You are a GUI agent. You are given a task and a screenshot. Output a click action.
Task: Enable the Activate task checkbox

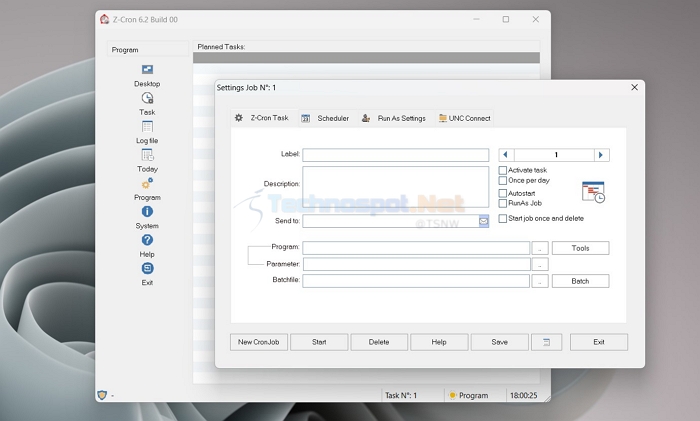(503, 170)
